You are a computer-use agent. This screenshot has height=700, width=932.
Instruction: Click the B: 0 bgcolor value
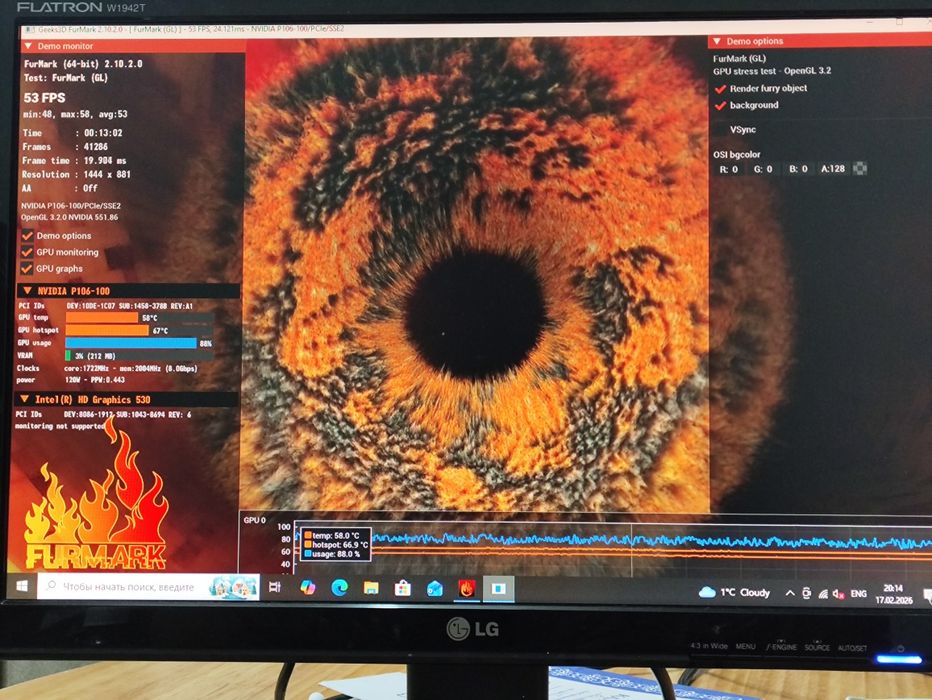pyautogui.click(x=798, y=169)
